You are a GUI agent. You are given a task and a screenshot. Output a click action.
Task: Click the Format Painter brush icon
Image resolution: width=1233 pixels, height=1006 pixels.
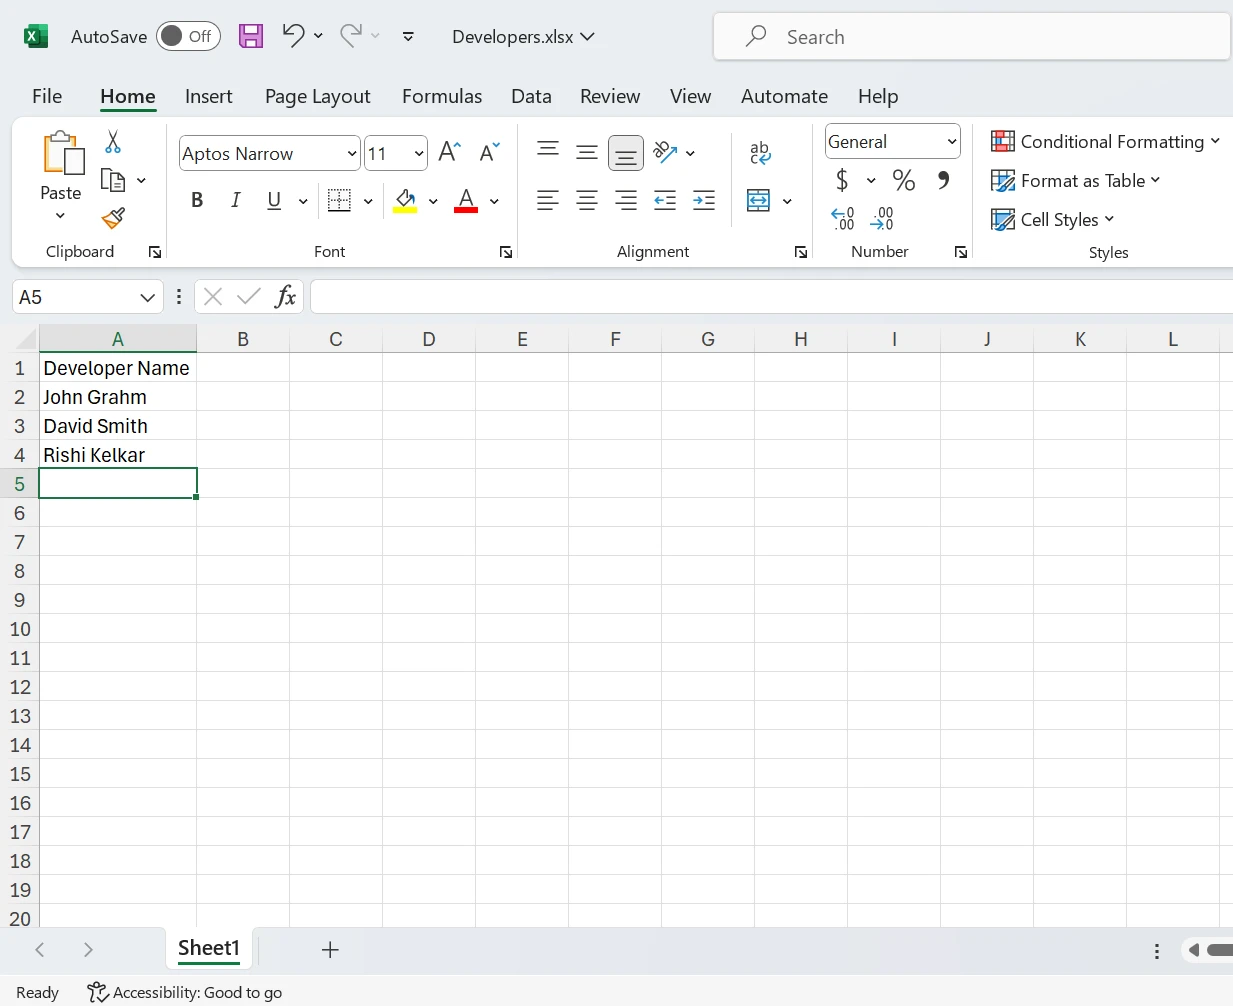pos(113,218)
